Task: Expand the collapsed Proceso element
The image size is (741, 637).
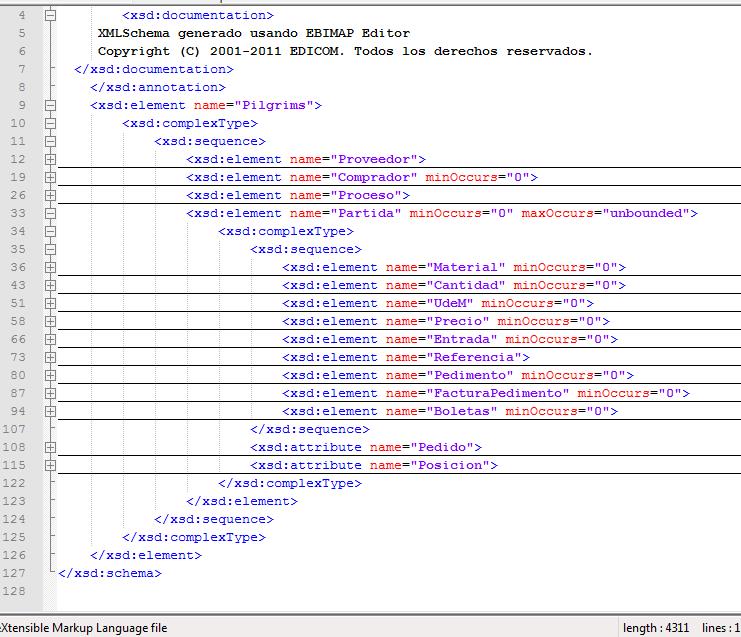Action: [x=50, y=196]
